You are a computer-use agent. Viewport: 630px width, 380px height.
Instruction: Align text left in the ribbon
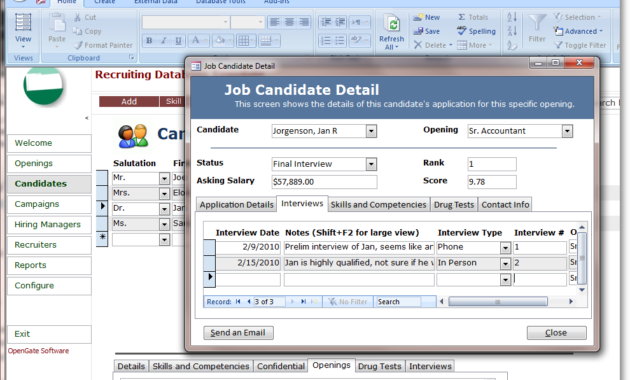pos(274,22)
